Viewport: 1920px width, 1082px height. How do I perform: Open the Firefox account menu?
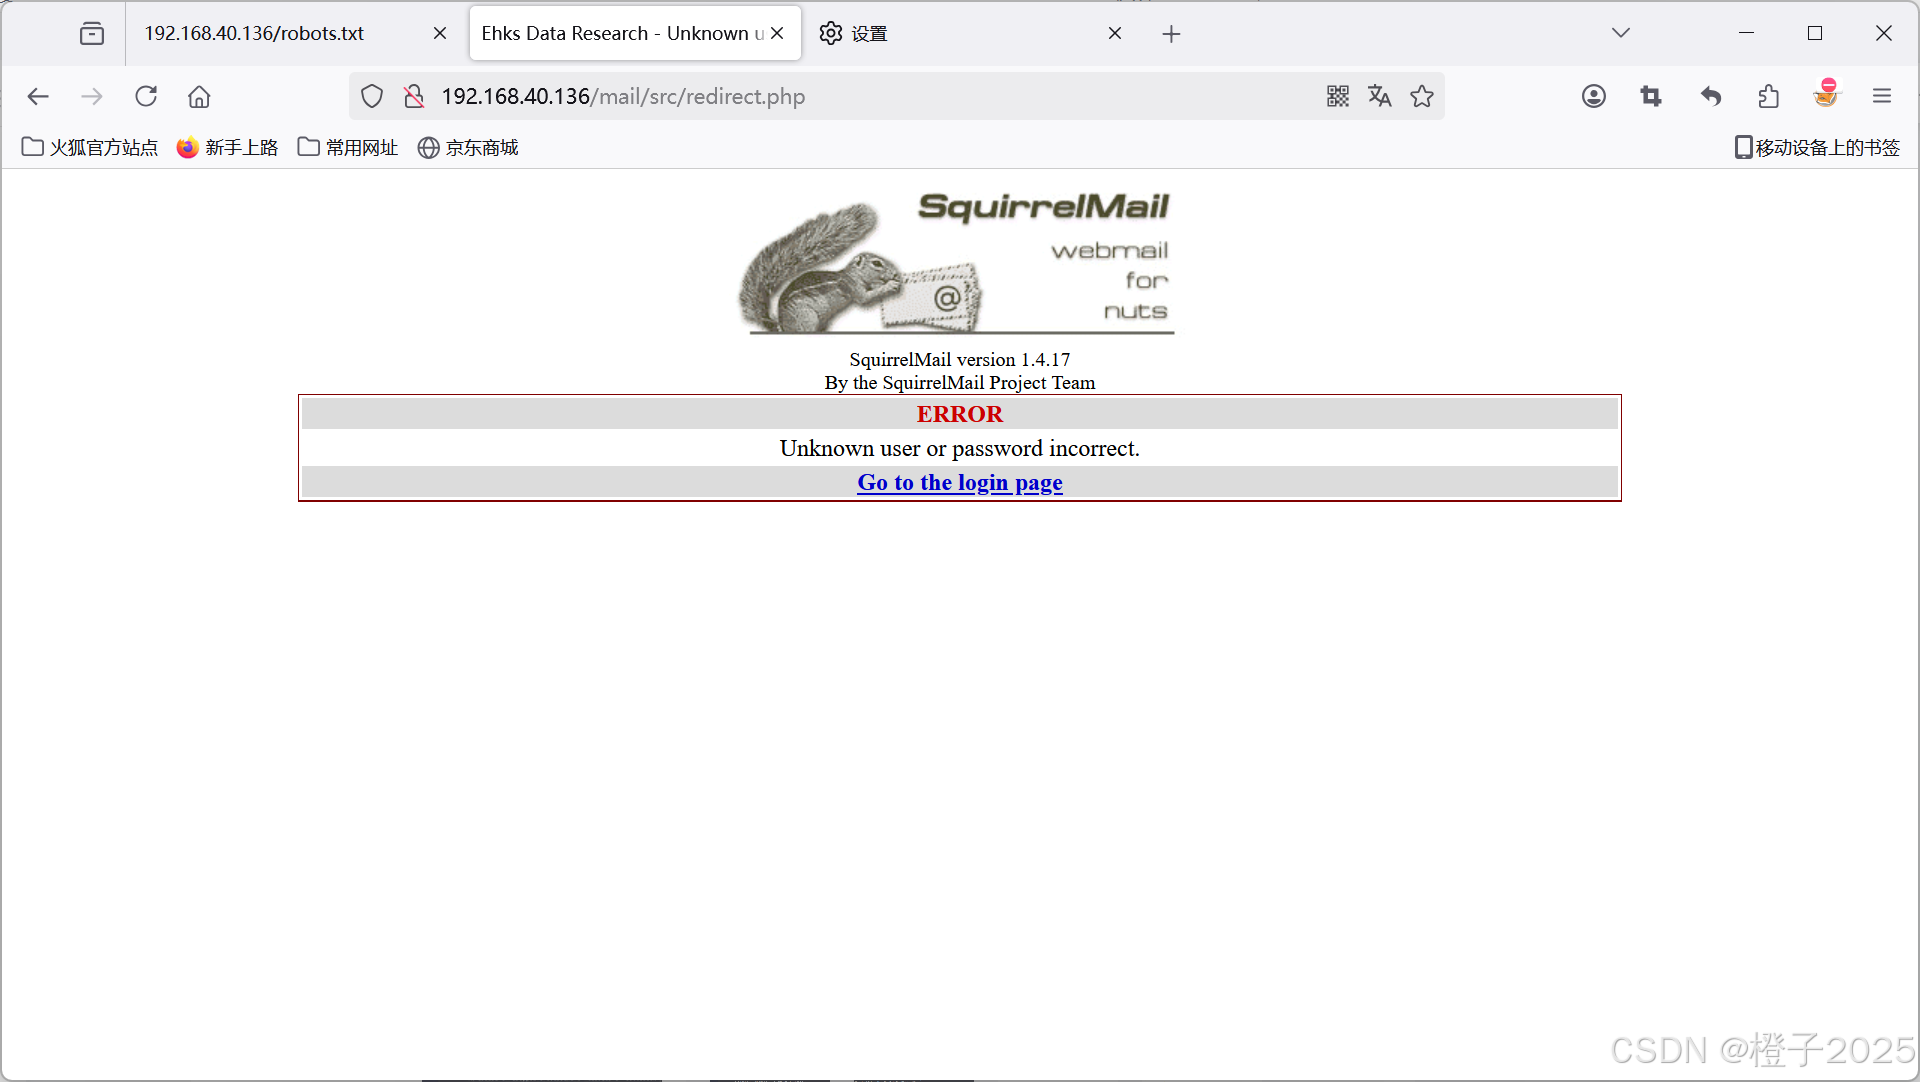point(1593,96)
